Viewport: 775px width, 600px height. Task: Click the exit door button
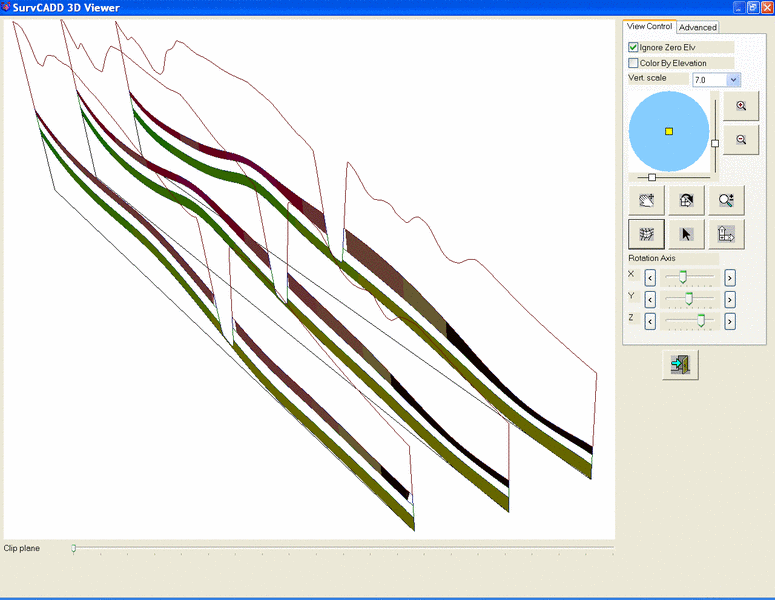[680, 365]
